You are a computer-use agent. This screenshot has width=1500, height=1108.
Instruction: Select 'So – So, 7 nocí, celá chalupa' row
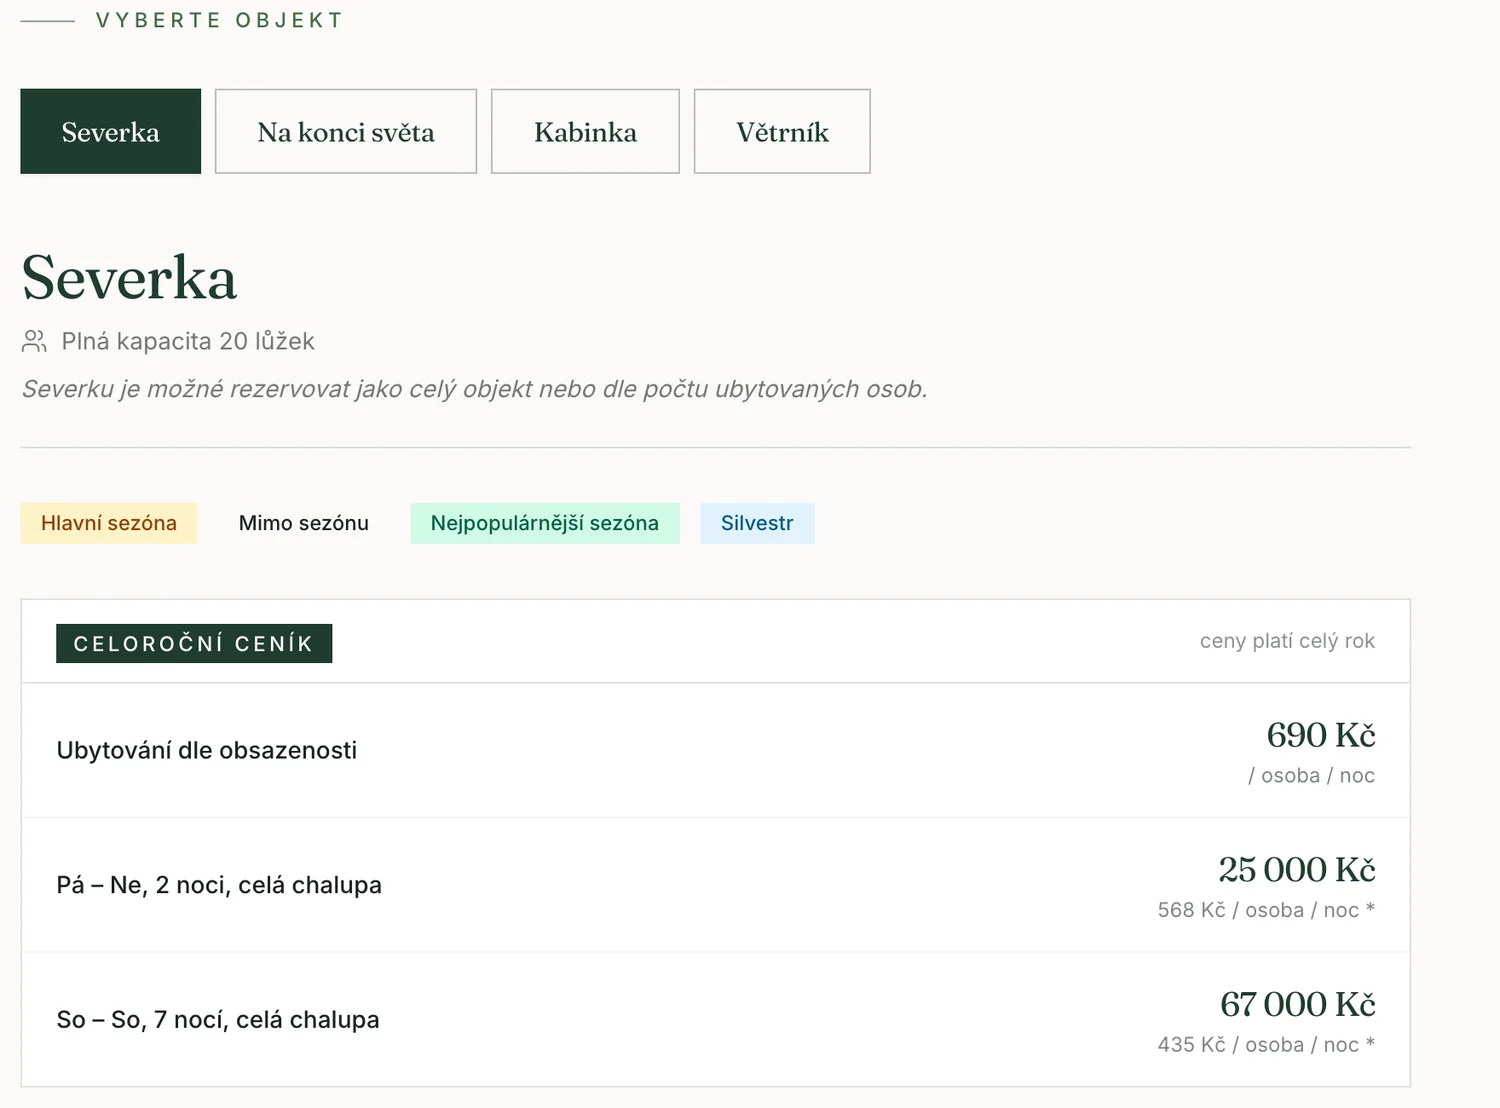click(716, 1019)
